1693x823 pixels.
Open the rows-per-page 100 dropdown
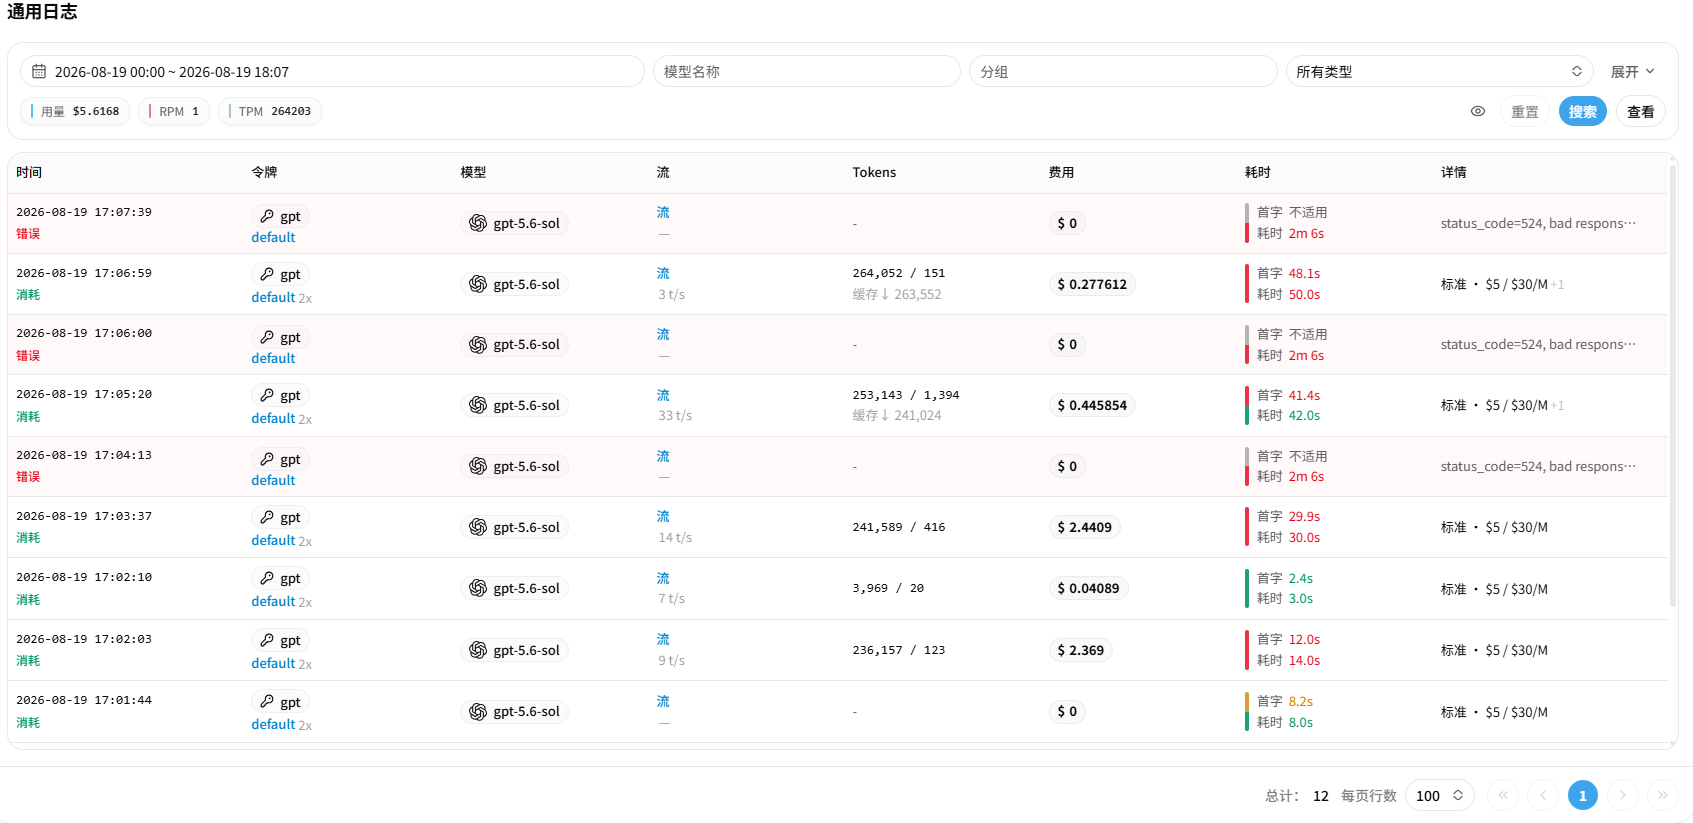pos(1440,795)
